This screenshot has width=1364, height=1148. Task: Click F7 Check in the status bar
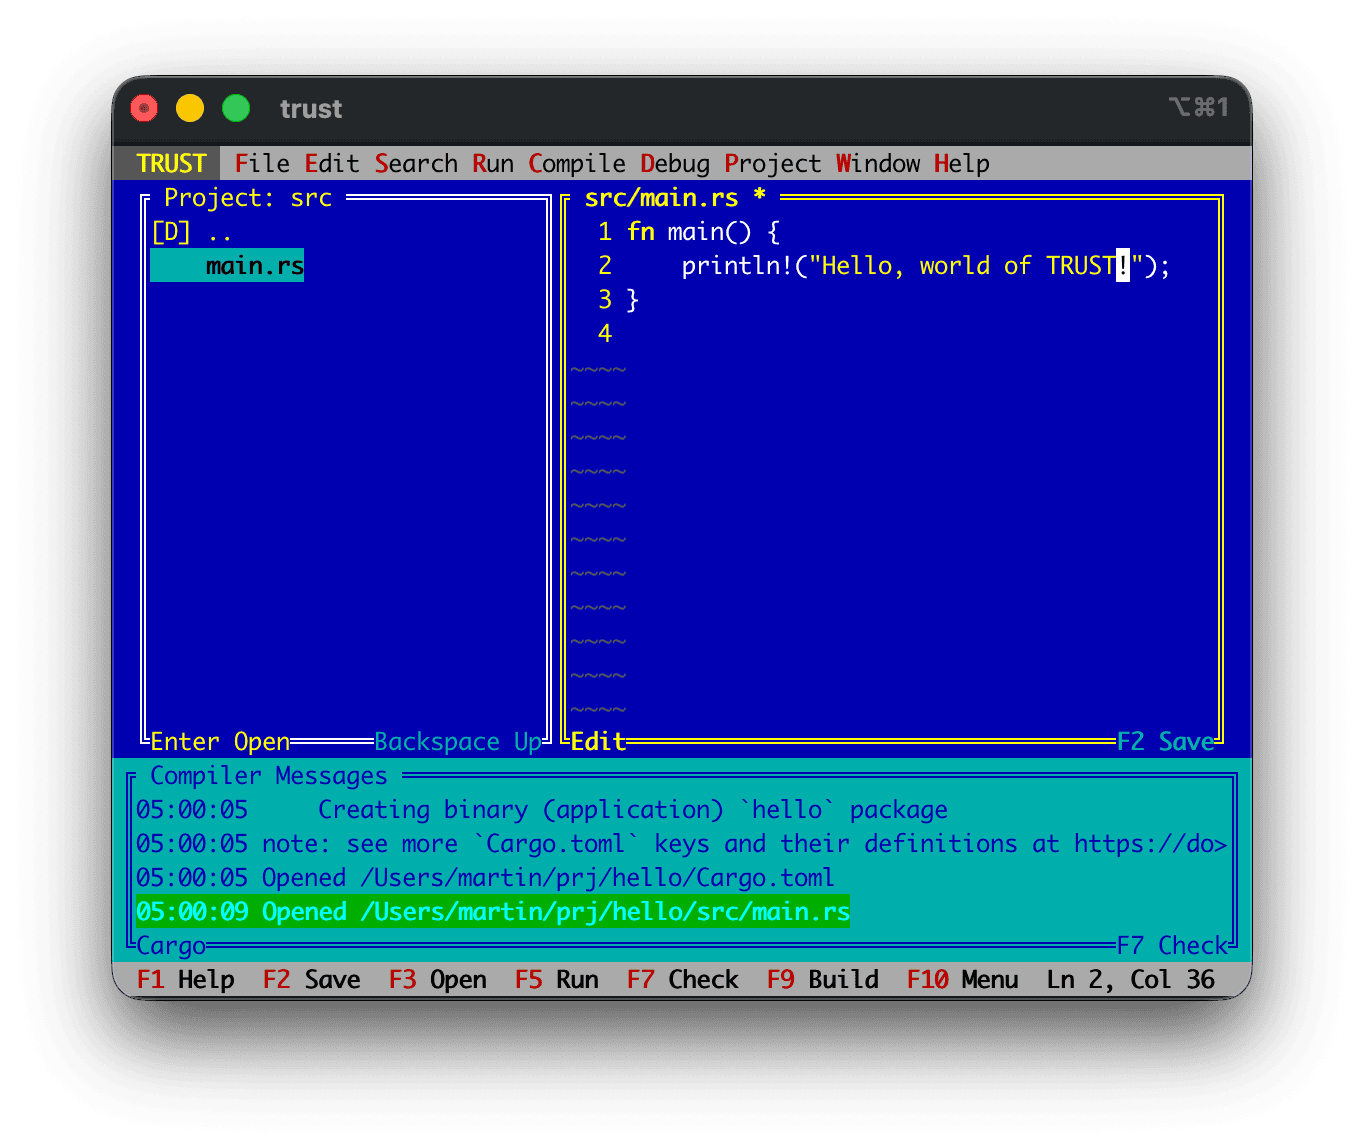point(682,980)
